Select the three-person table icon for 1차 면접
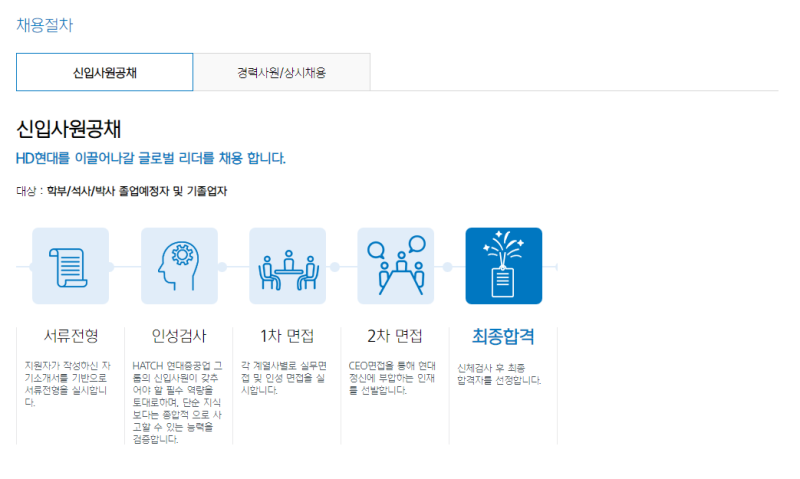The height and width of the screenshot is (479, 800). (287, 266)
